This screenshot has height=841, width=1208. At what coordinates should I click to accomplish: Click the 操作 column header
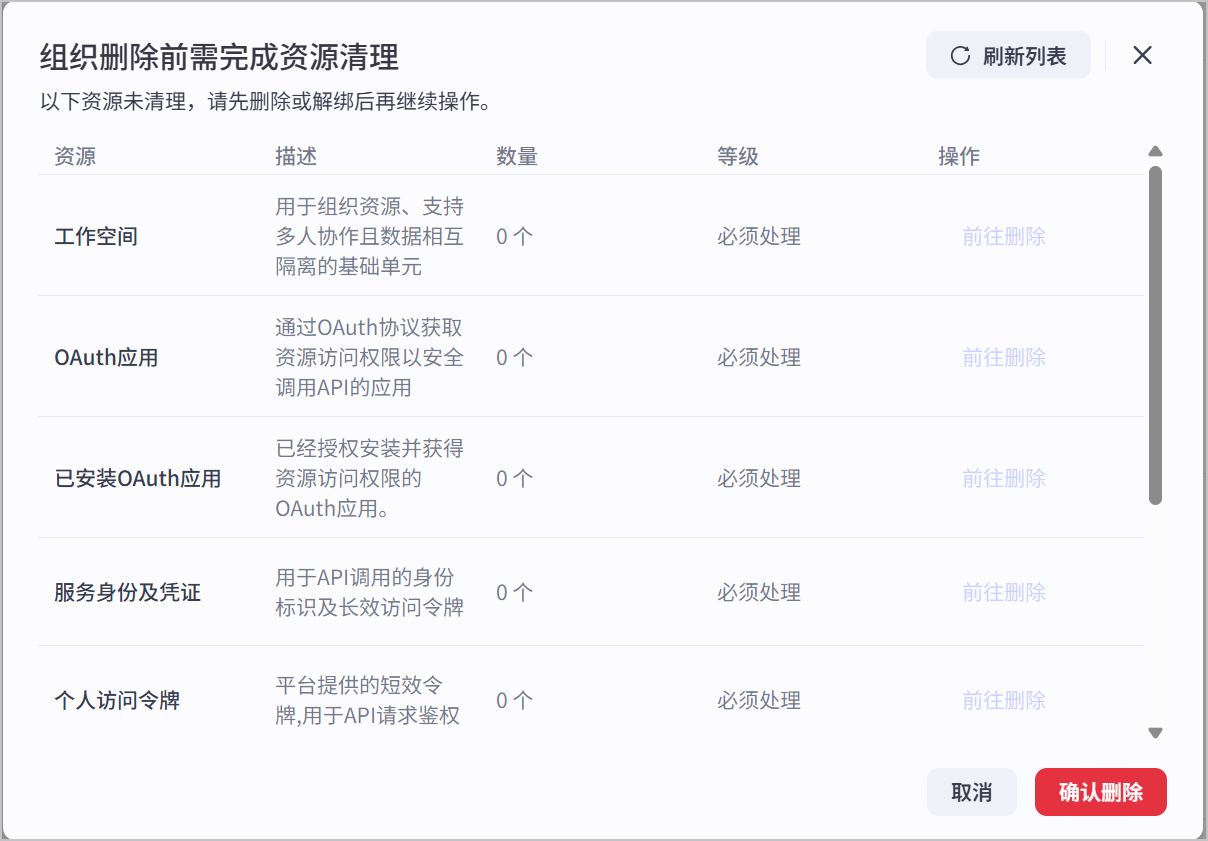pos(959,156)
